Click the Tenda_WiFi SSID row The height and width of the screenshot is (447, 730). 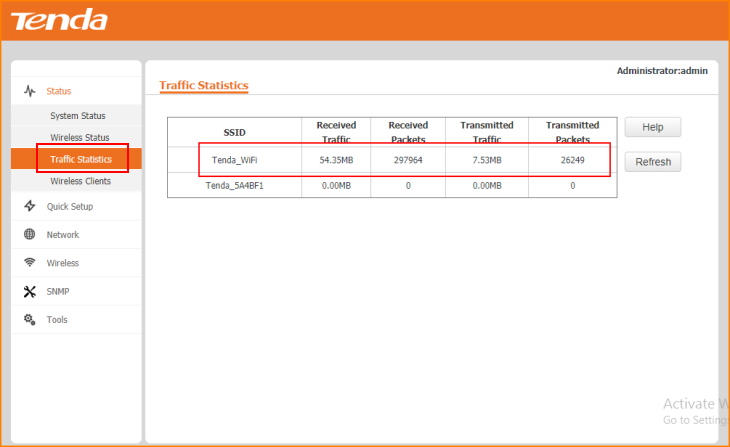tap(234, 160)
